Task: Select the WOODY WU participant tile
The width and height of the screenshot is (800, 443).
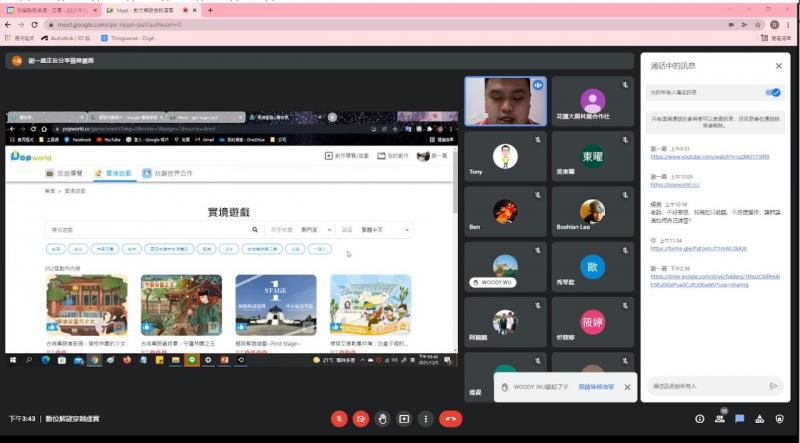Action: click(506, 266)
